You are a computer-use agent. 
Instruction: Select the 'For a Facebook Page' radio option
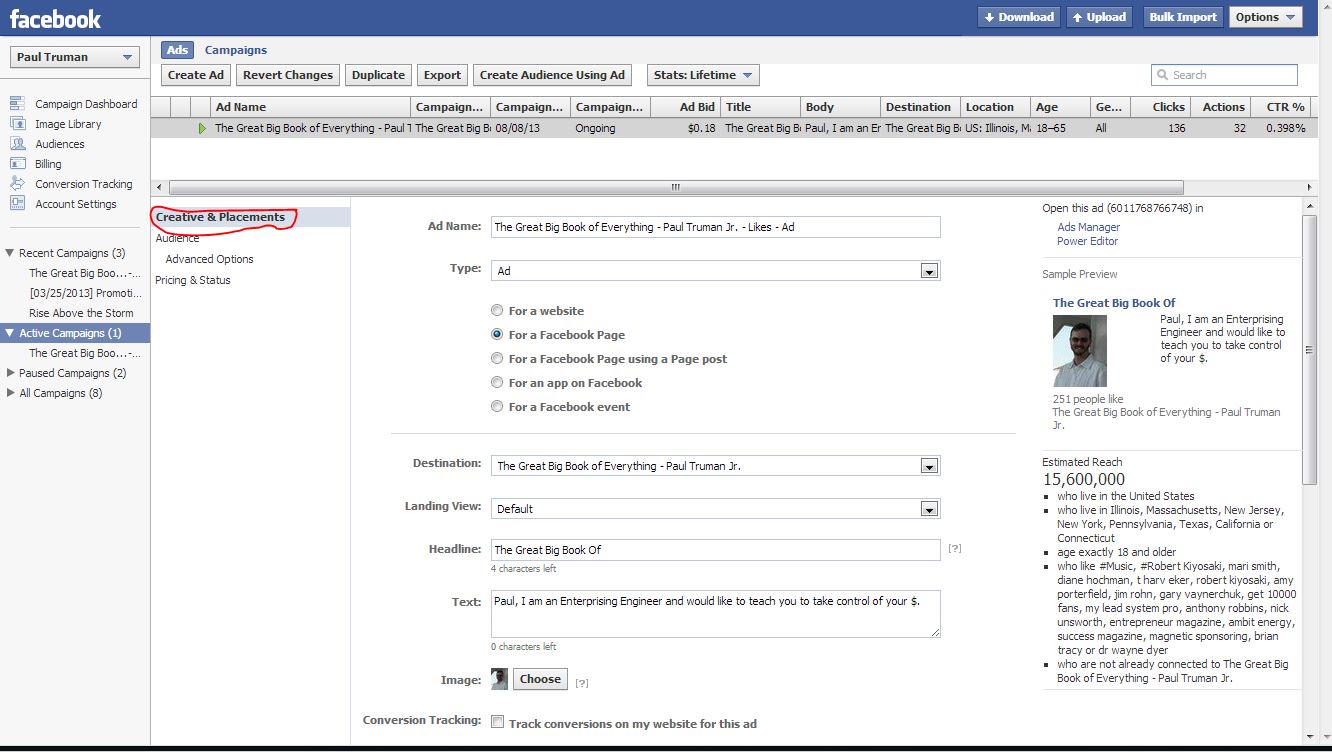(497, 335)
